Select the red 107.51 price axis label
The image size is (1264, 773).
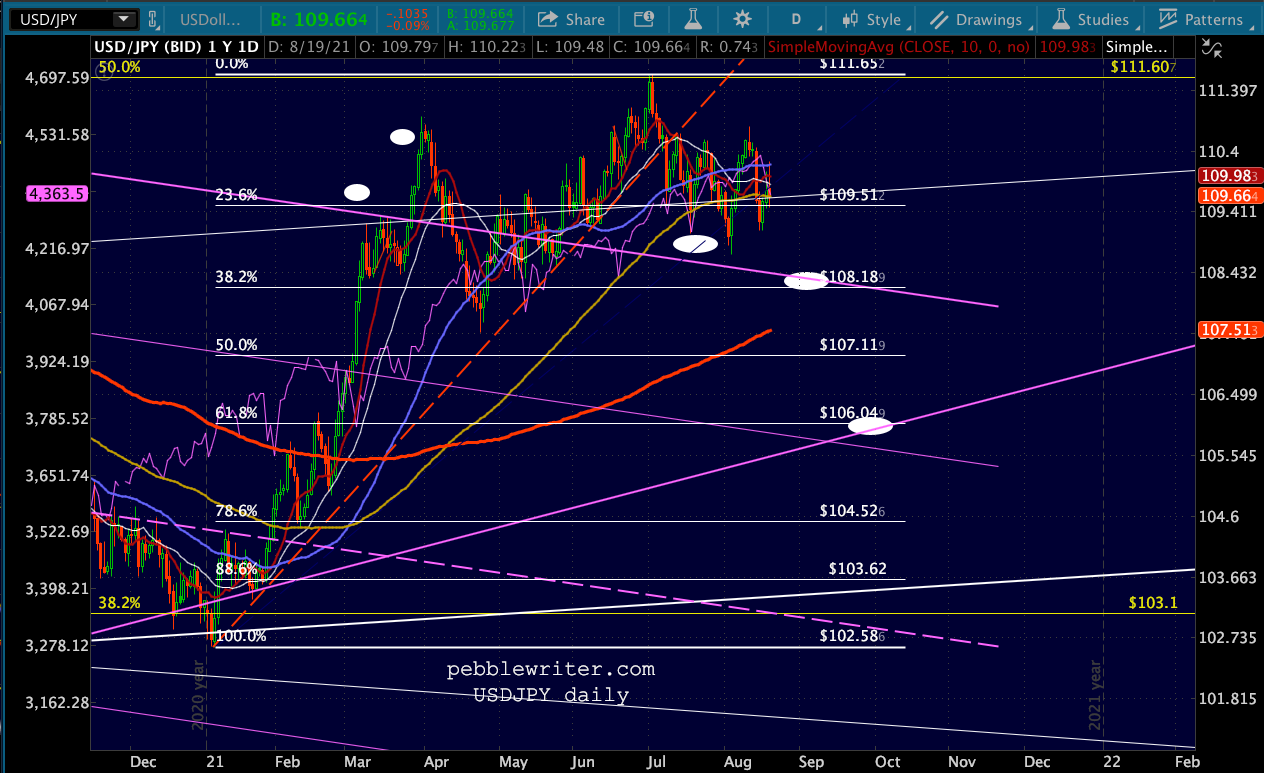pyautogui.click(x=1230, y=329)
